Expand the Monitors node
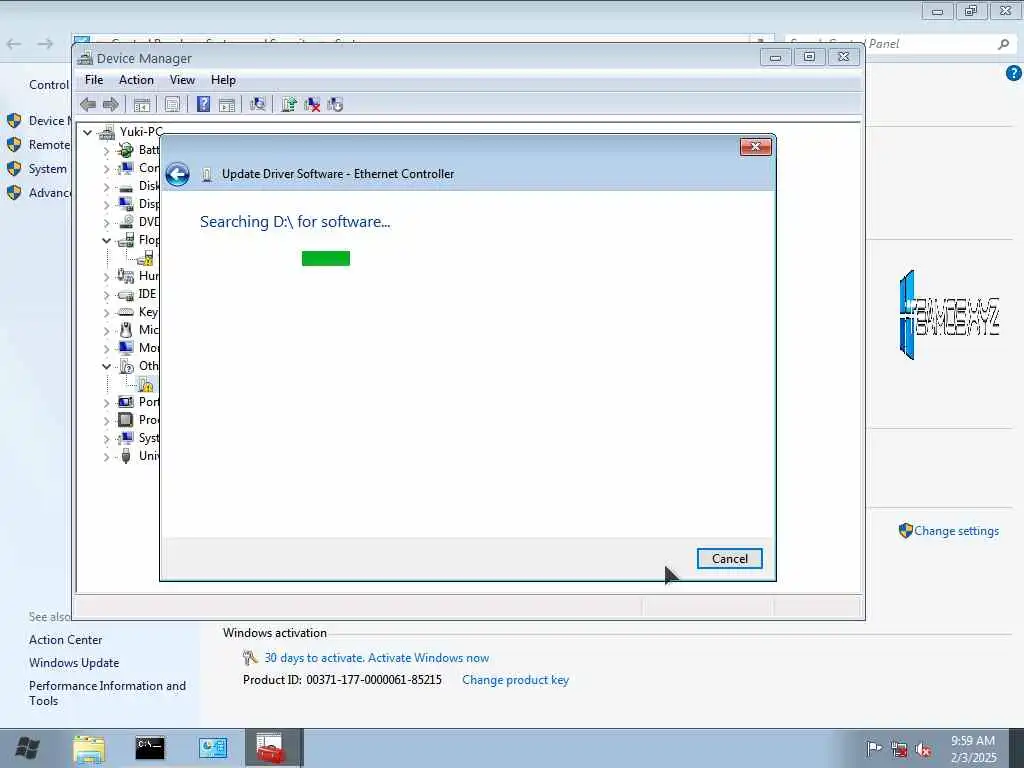This screenshot has height=768, width=1024. click(x=106, y=349)
